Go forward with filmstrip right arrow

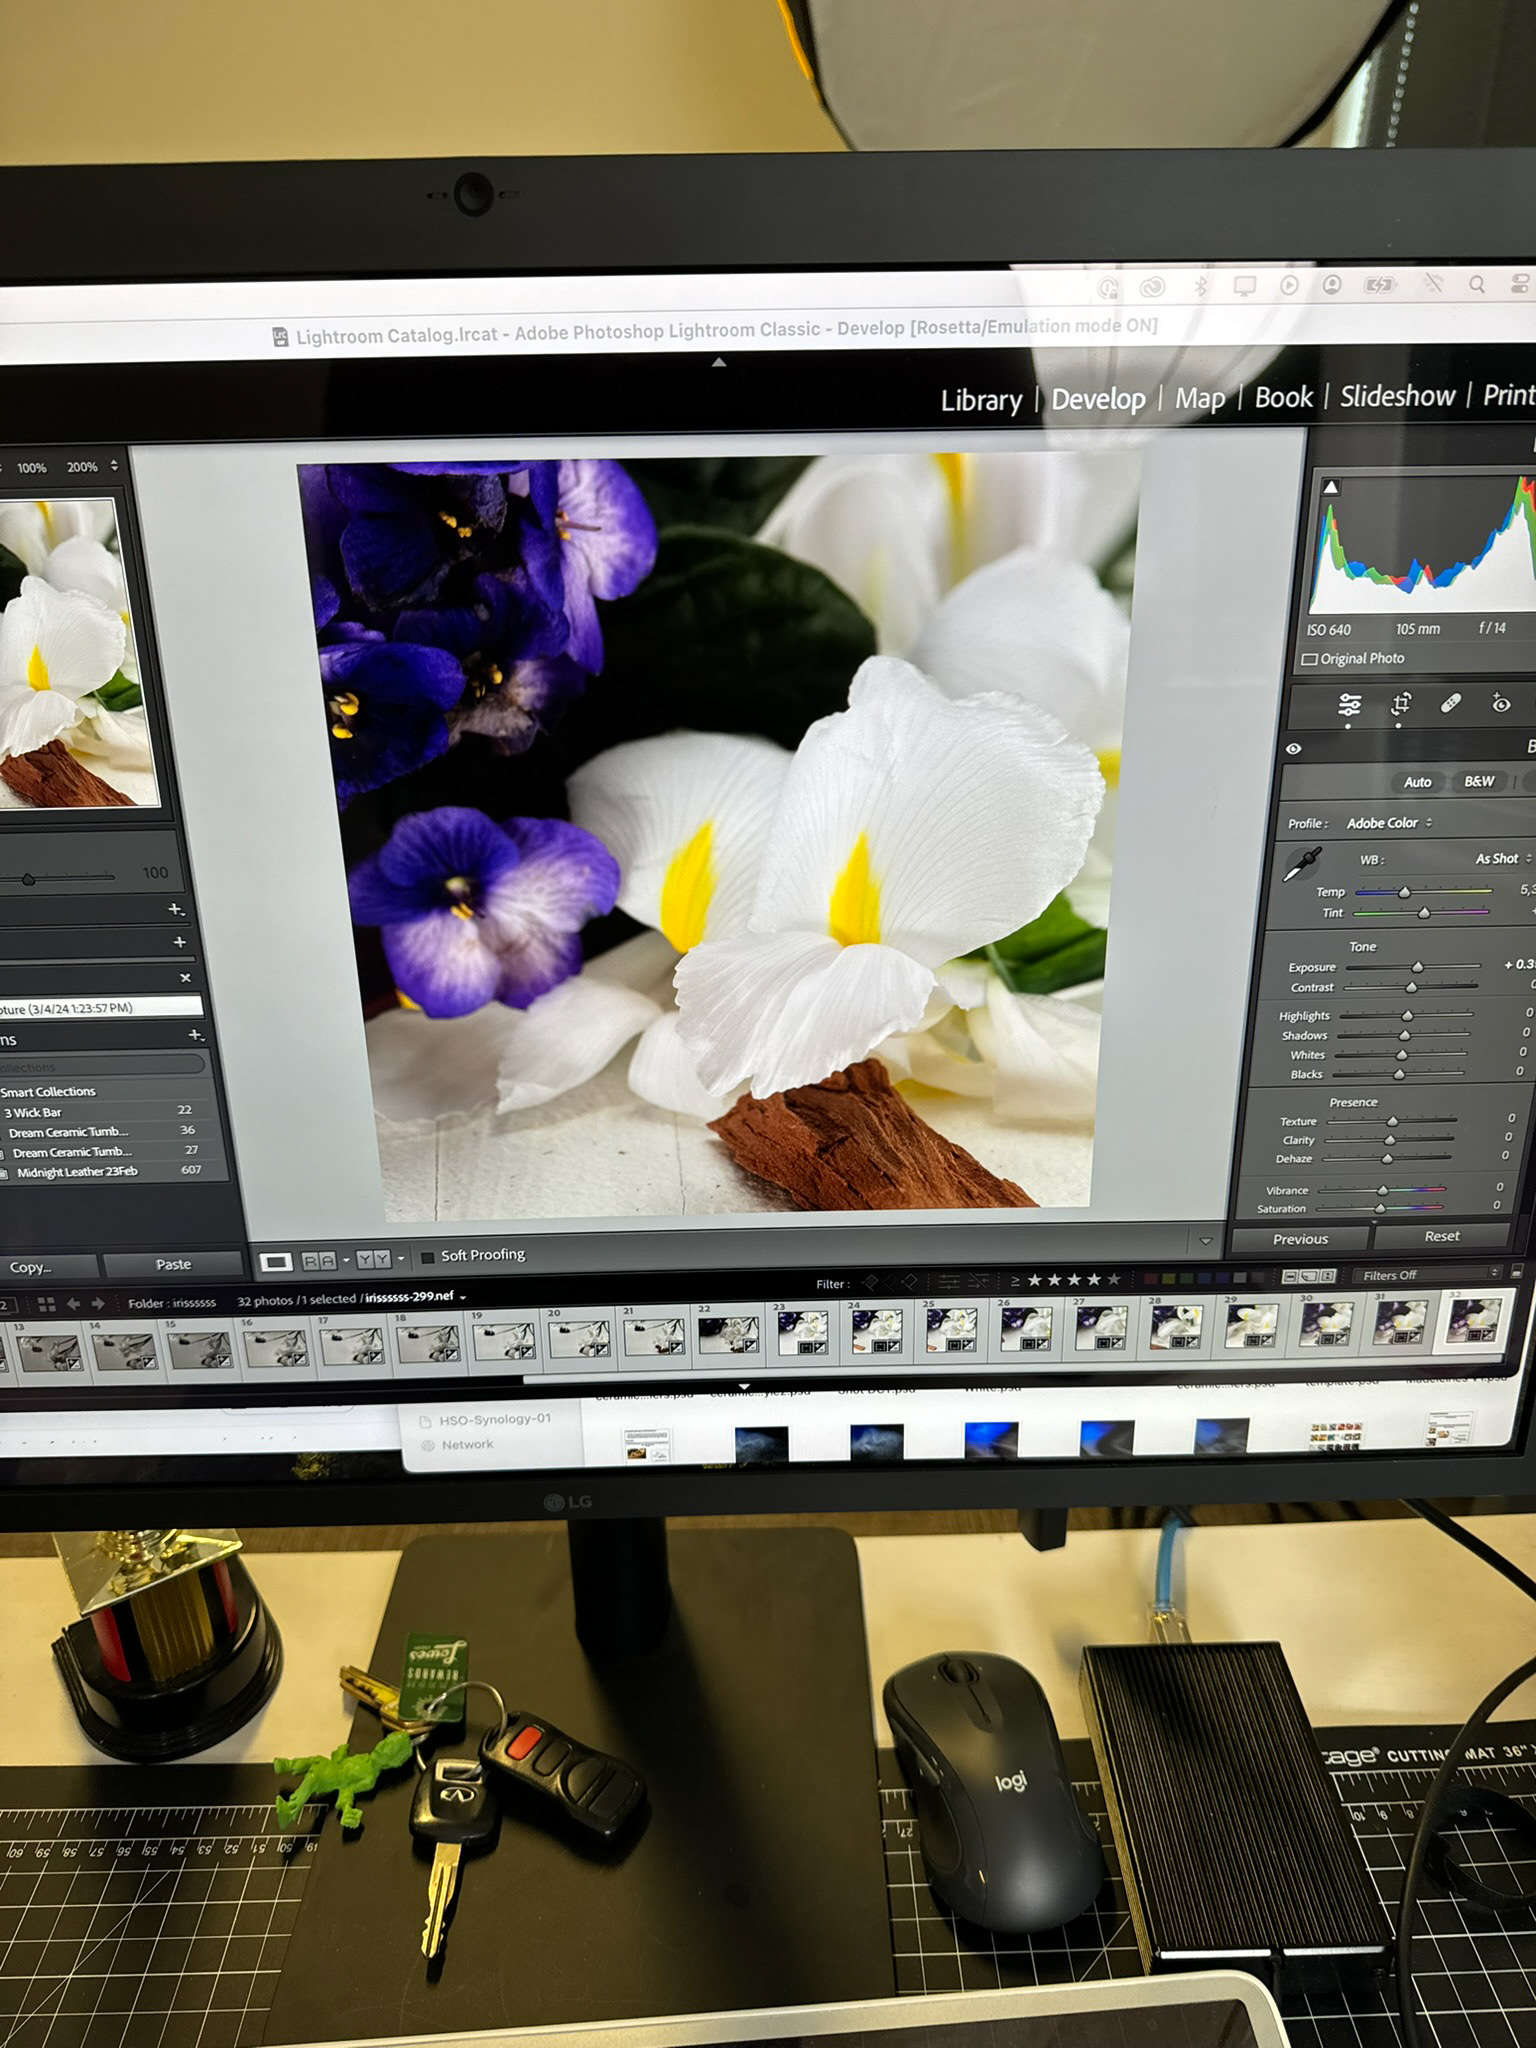coord(98,1303)
